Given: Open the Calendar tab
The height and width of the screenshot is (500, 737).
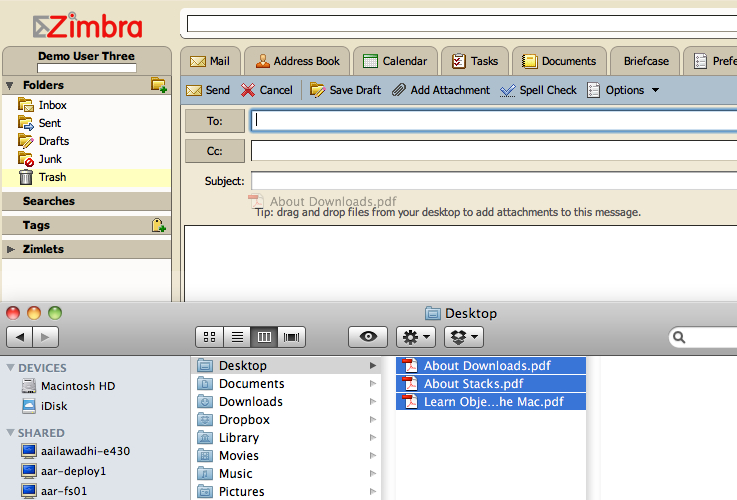Looking at the screenshot, I should click(395, 61).
